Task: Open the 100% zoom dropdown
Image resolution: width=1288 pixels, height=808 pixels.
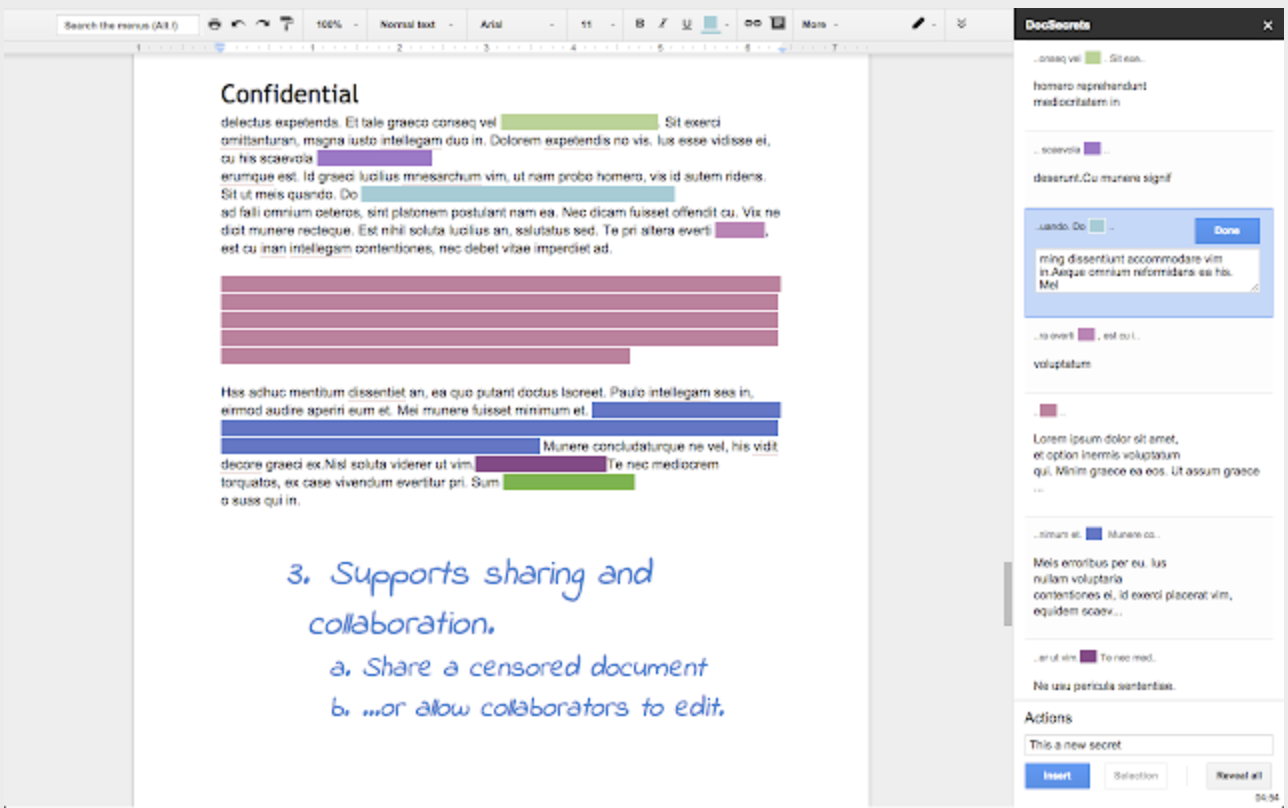Action: coord(335,24)
